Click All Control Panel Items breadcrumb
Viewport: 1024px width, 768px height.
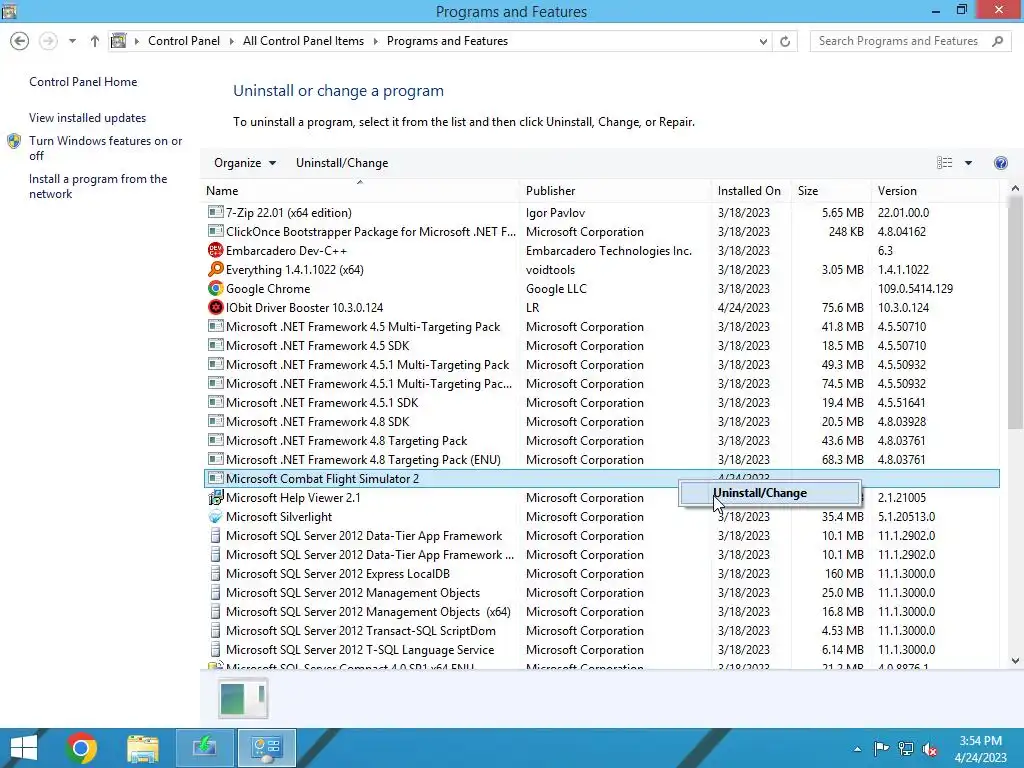click(x=303, y=41)
